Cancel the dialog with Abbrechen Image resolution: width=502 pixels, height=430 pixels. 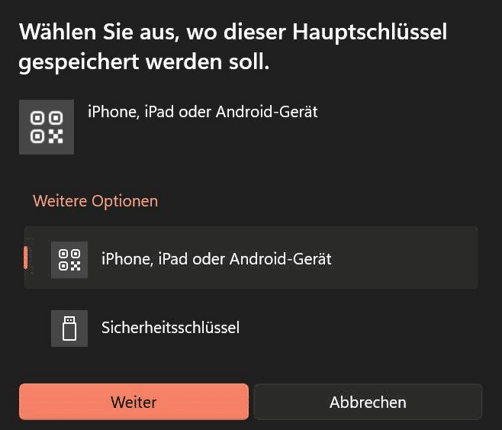tap(368, 402)
